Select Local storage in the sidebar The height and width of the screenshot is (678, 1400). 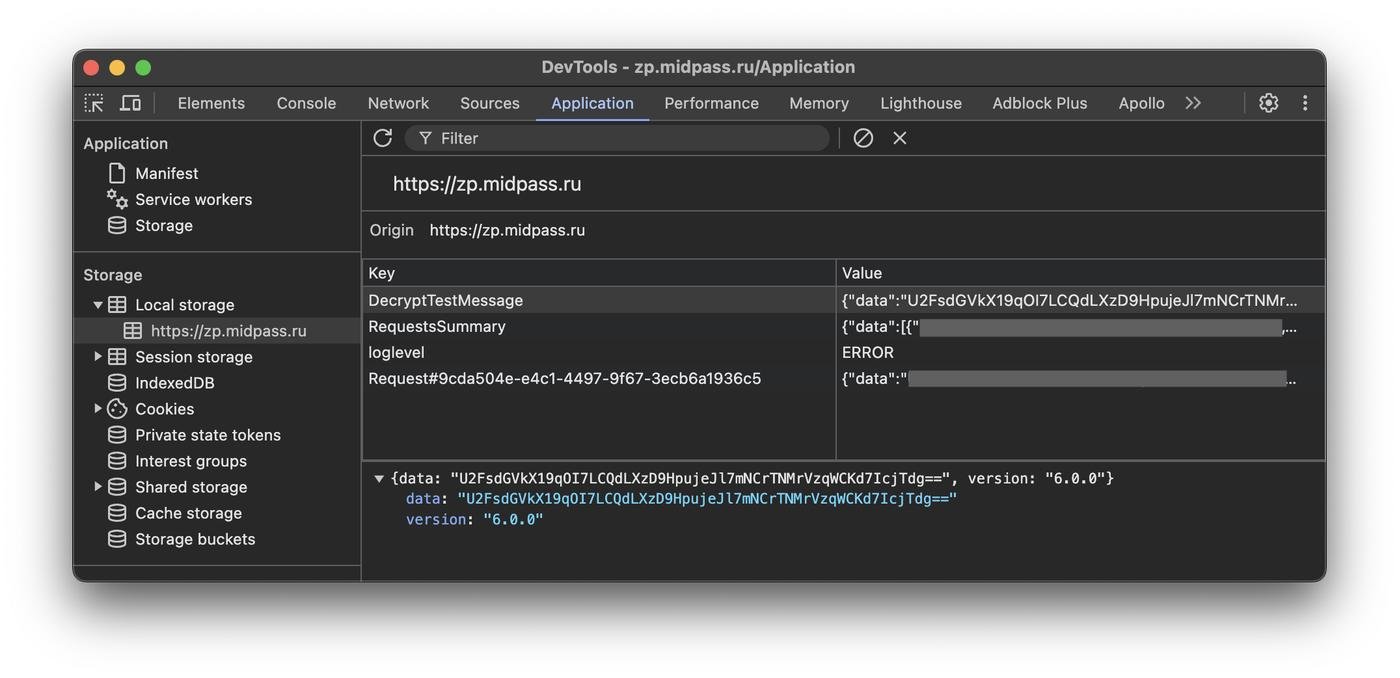pos(184,305)
